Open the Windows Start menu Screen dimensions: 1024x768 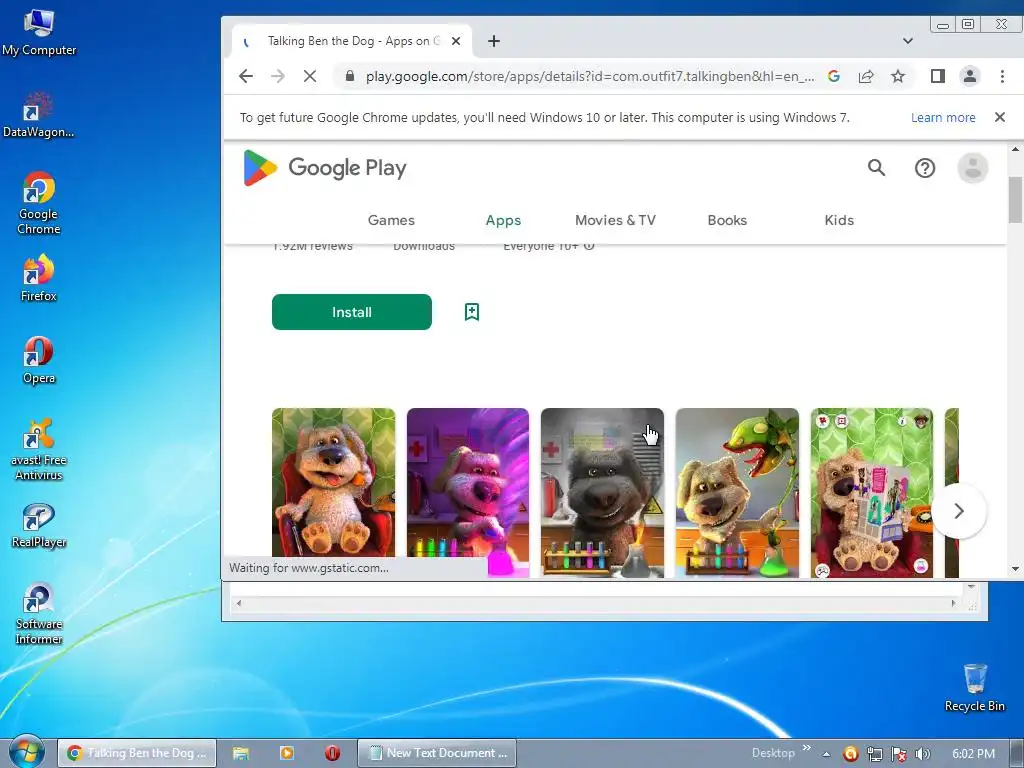click(x=26, y=752)
